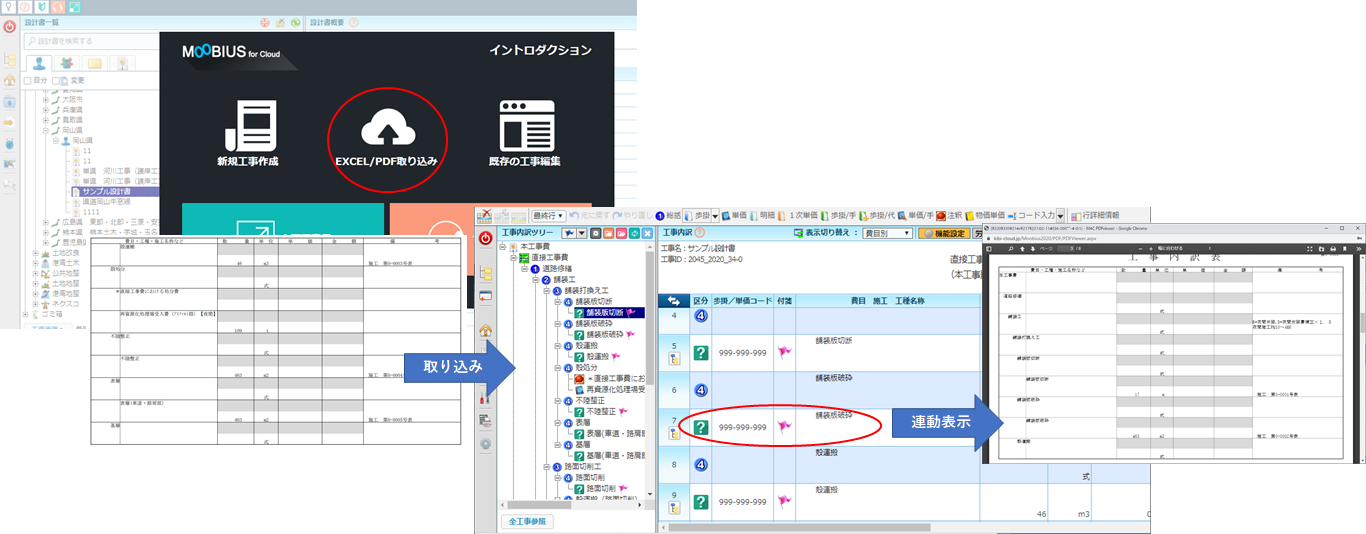Click the green refresh icon in 工事内訳ツリー header
The height and width of the screenshot is (534, 1366).
[x=634, y=233]
